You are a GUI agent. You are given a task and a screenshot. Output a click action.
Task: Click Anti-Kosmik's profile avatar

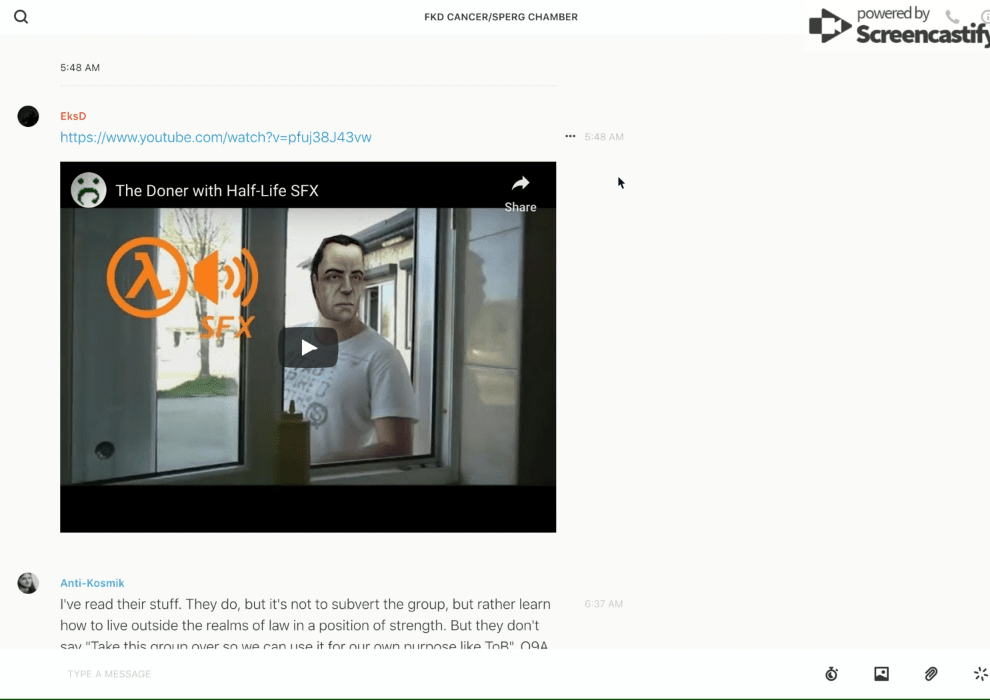click(x=28, y=583)
